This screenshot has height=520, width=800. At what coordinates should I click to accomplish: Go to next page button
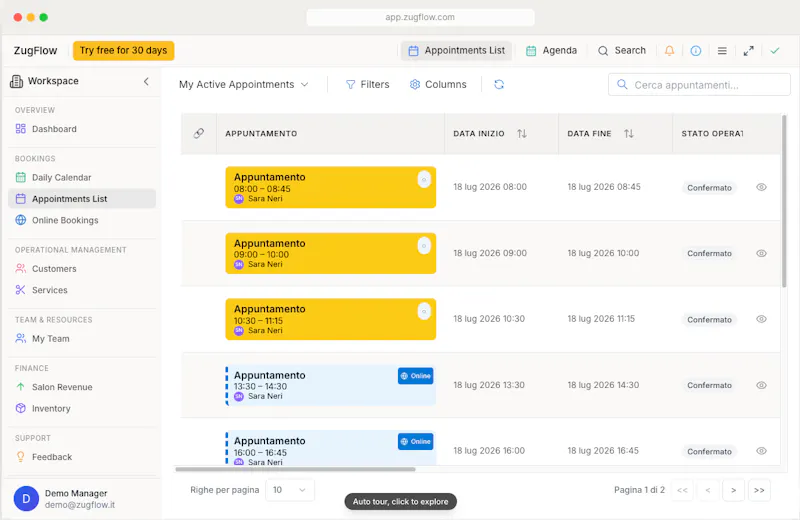(733, 490)
